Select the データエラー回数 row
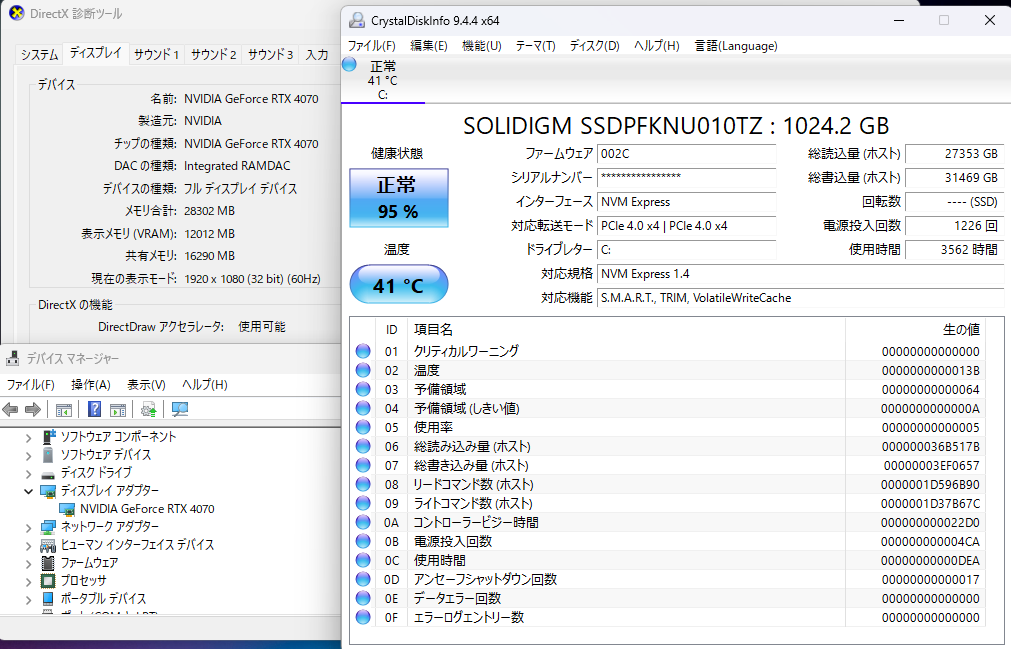Screen dimensions: 1011x649 667,598
